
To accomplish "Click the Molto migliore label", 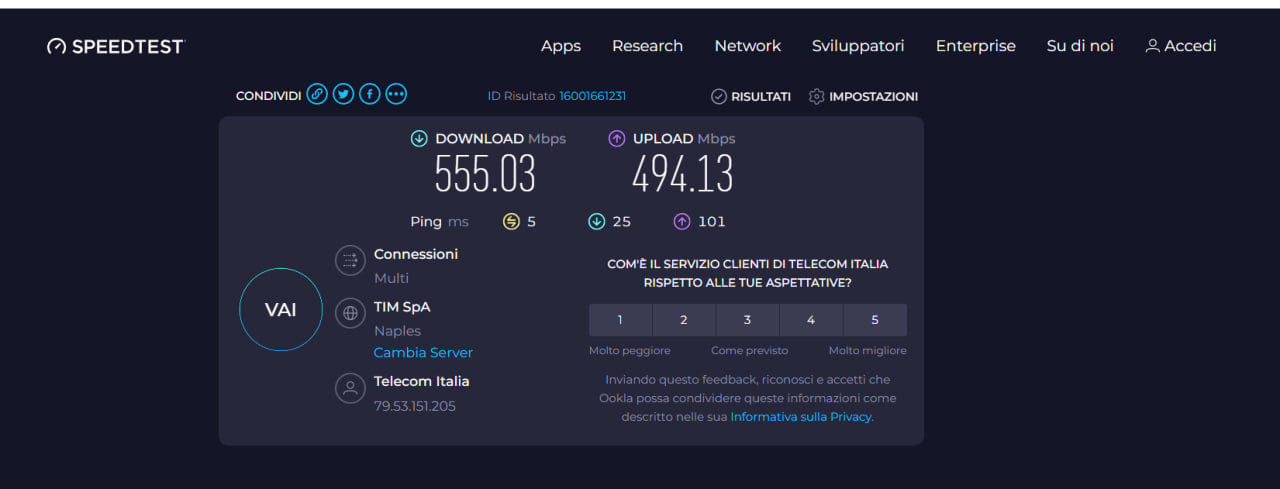I will (868, 351).
